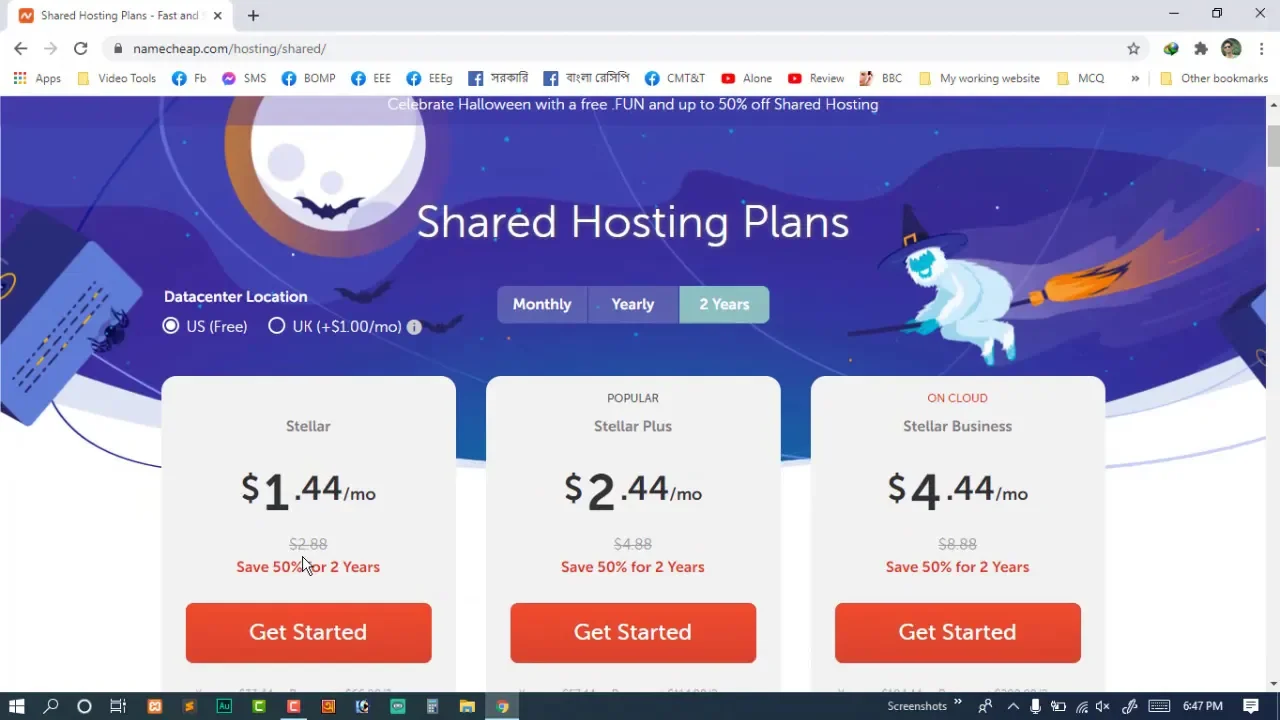Screen dimensions: 1280x720
Task: Open the Other bookmarks folder
Action: [1214, 78]
